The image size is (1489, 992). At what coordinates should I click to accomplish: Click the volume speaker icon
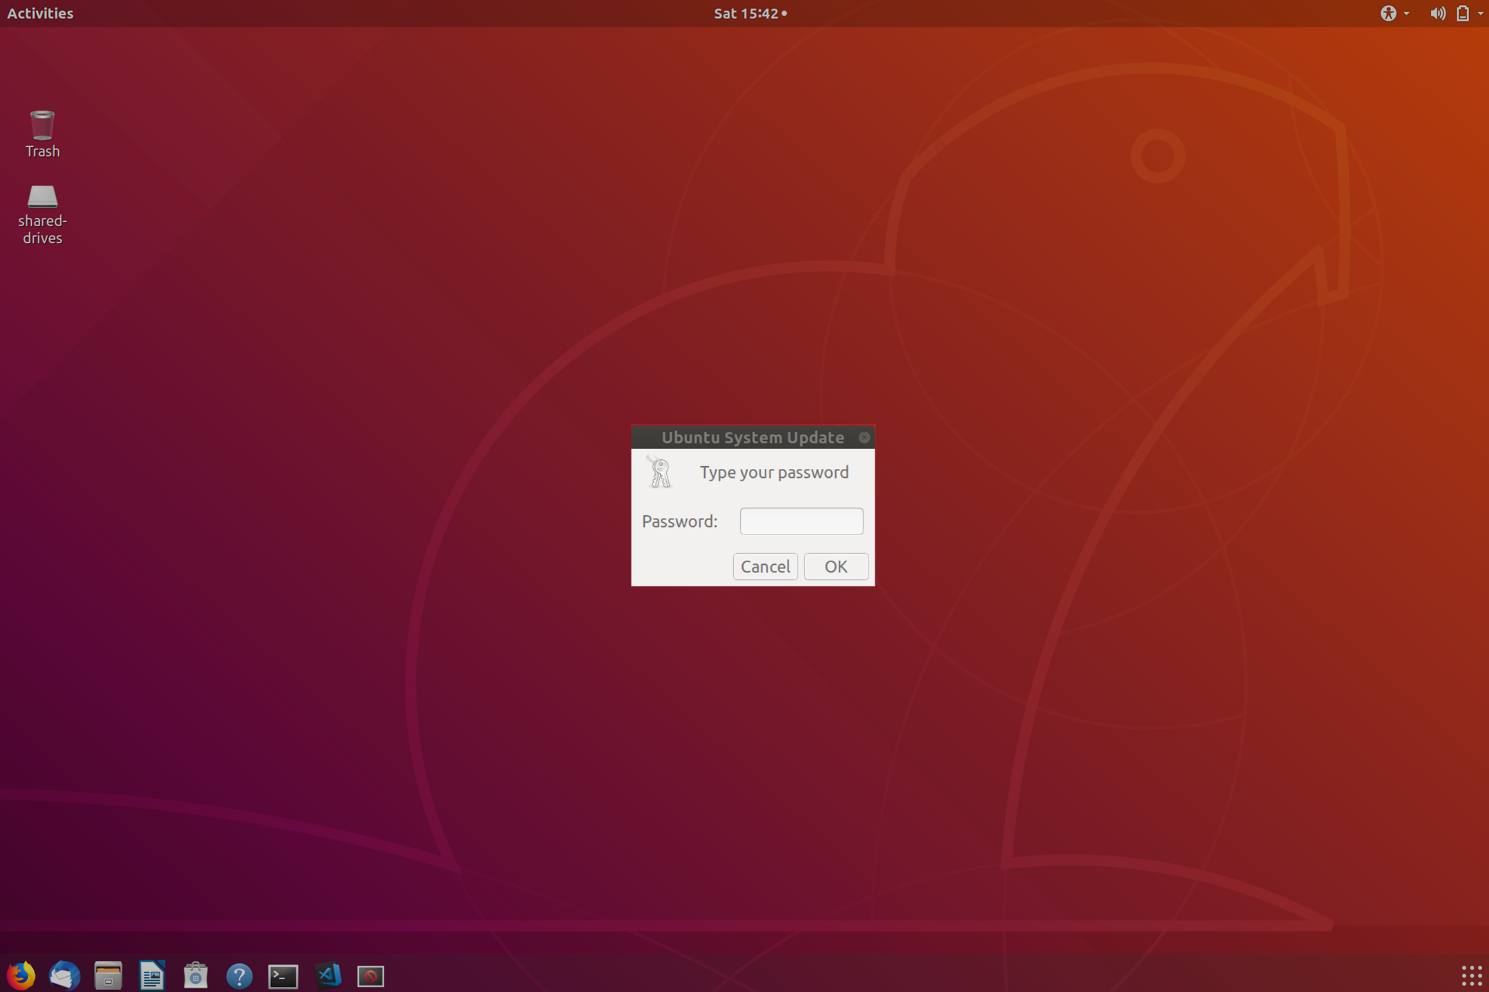[1437, 13]
